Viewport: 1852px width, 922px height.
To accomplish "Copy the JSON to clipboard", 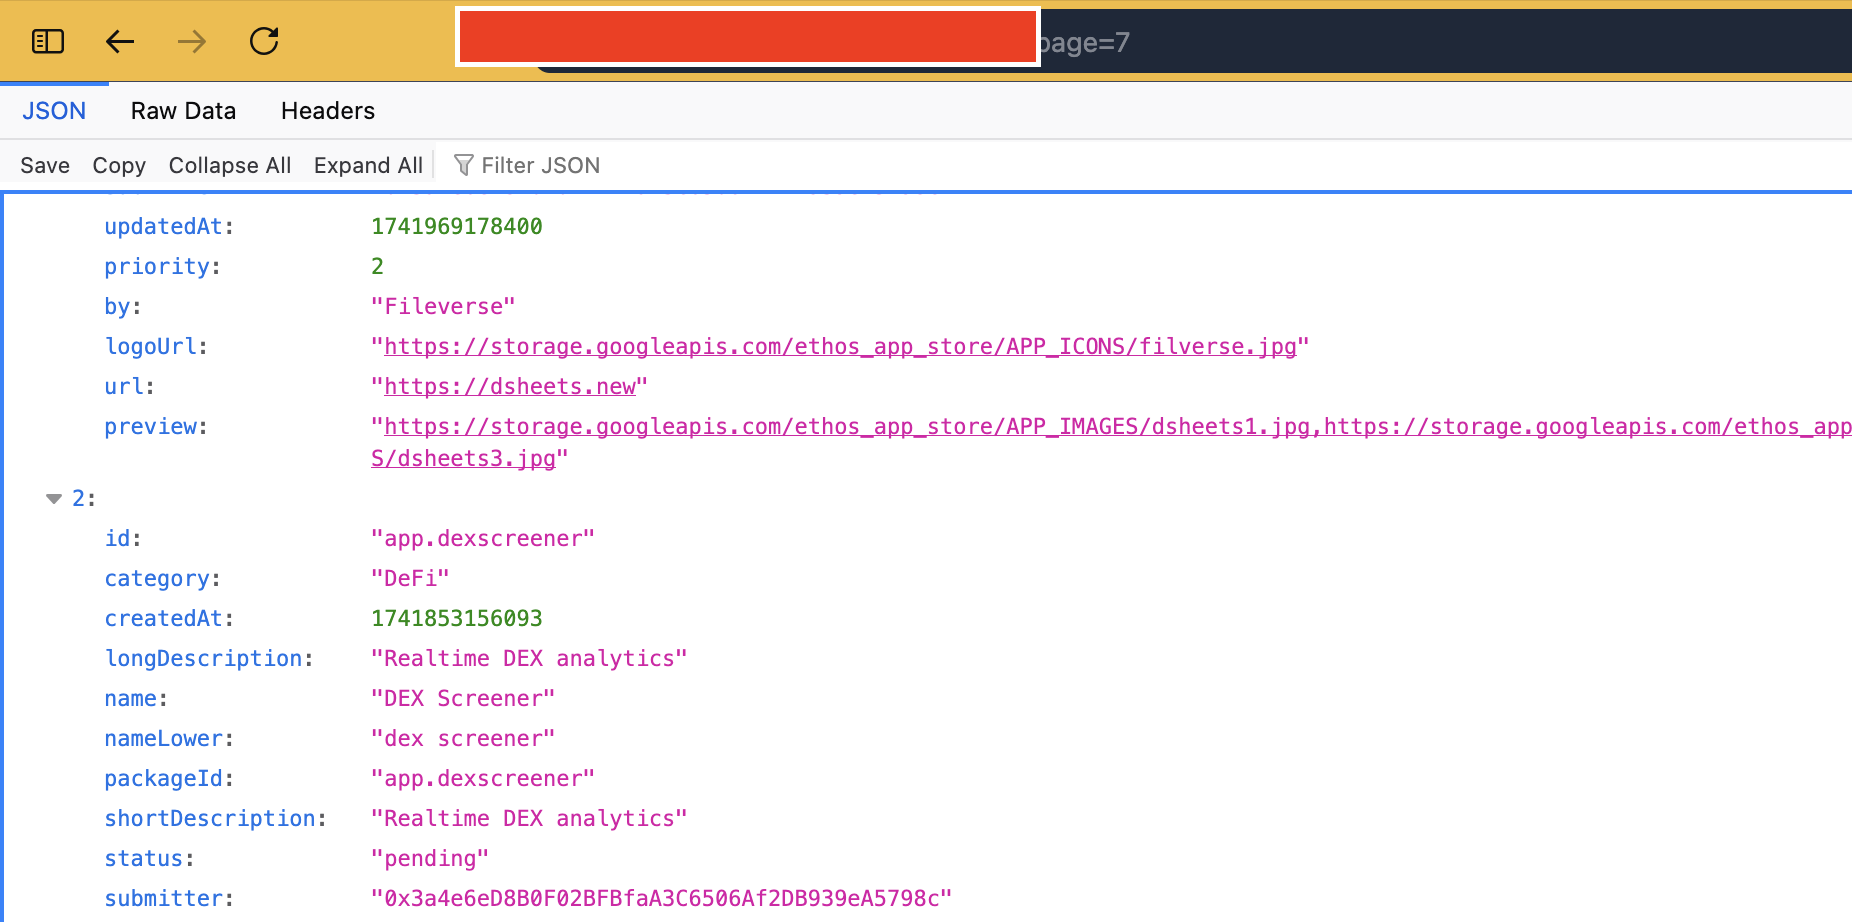I will pyautogui.click(x=119, y=165).
